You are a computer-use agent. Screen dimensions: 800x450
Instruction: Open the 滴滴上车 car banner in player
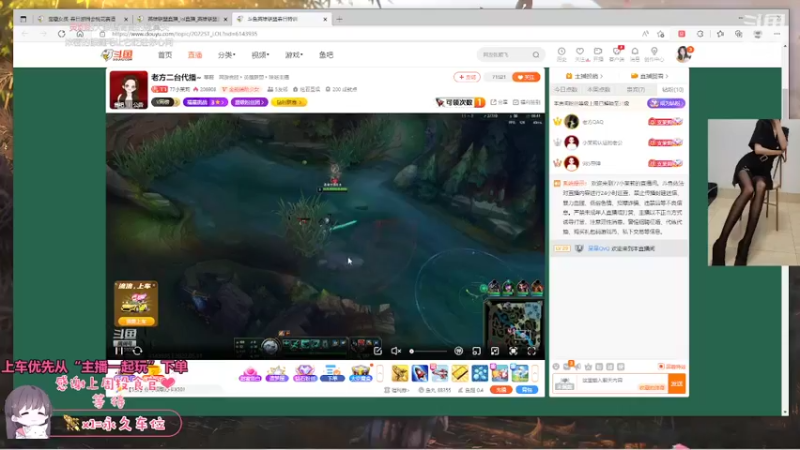pyautogui.click(x=136, y=304)
